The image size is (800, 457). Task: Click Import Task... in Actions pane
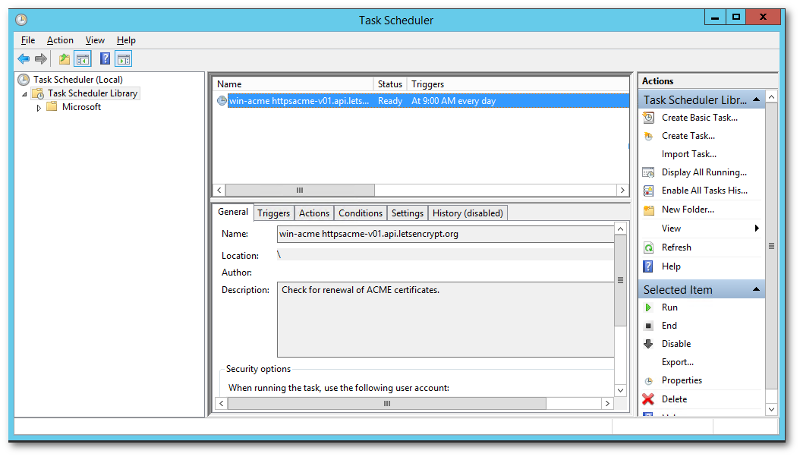[688, 154]
